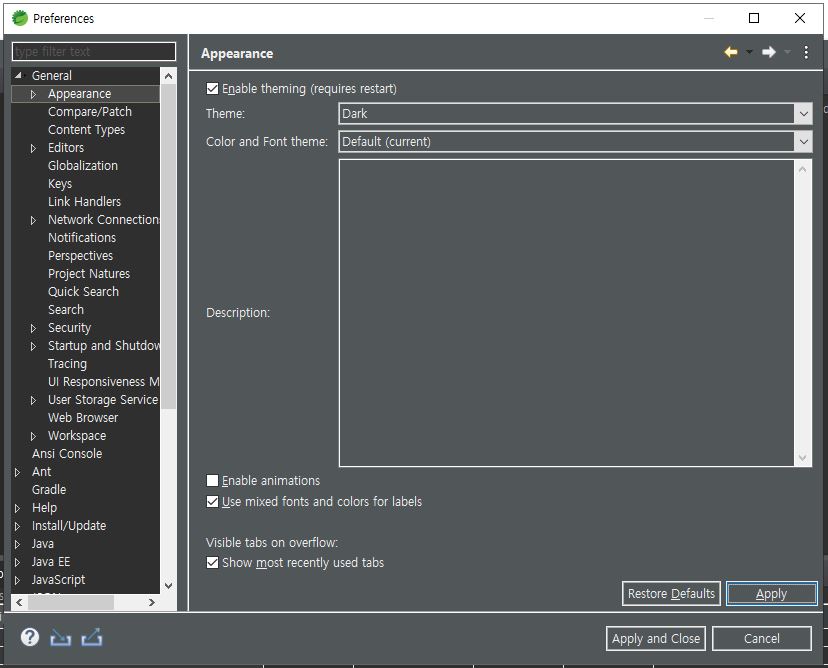
Task: Click the export preferences icon
Action: [92, 637]
